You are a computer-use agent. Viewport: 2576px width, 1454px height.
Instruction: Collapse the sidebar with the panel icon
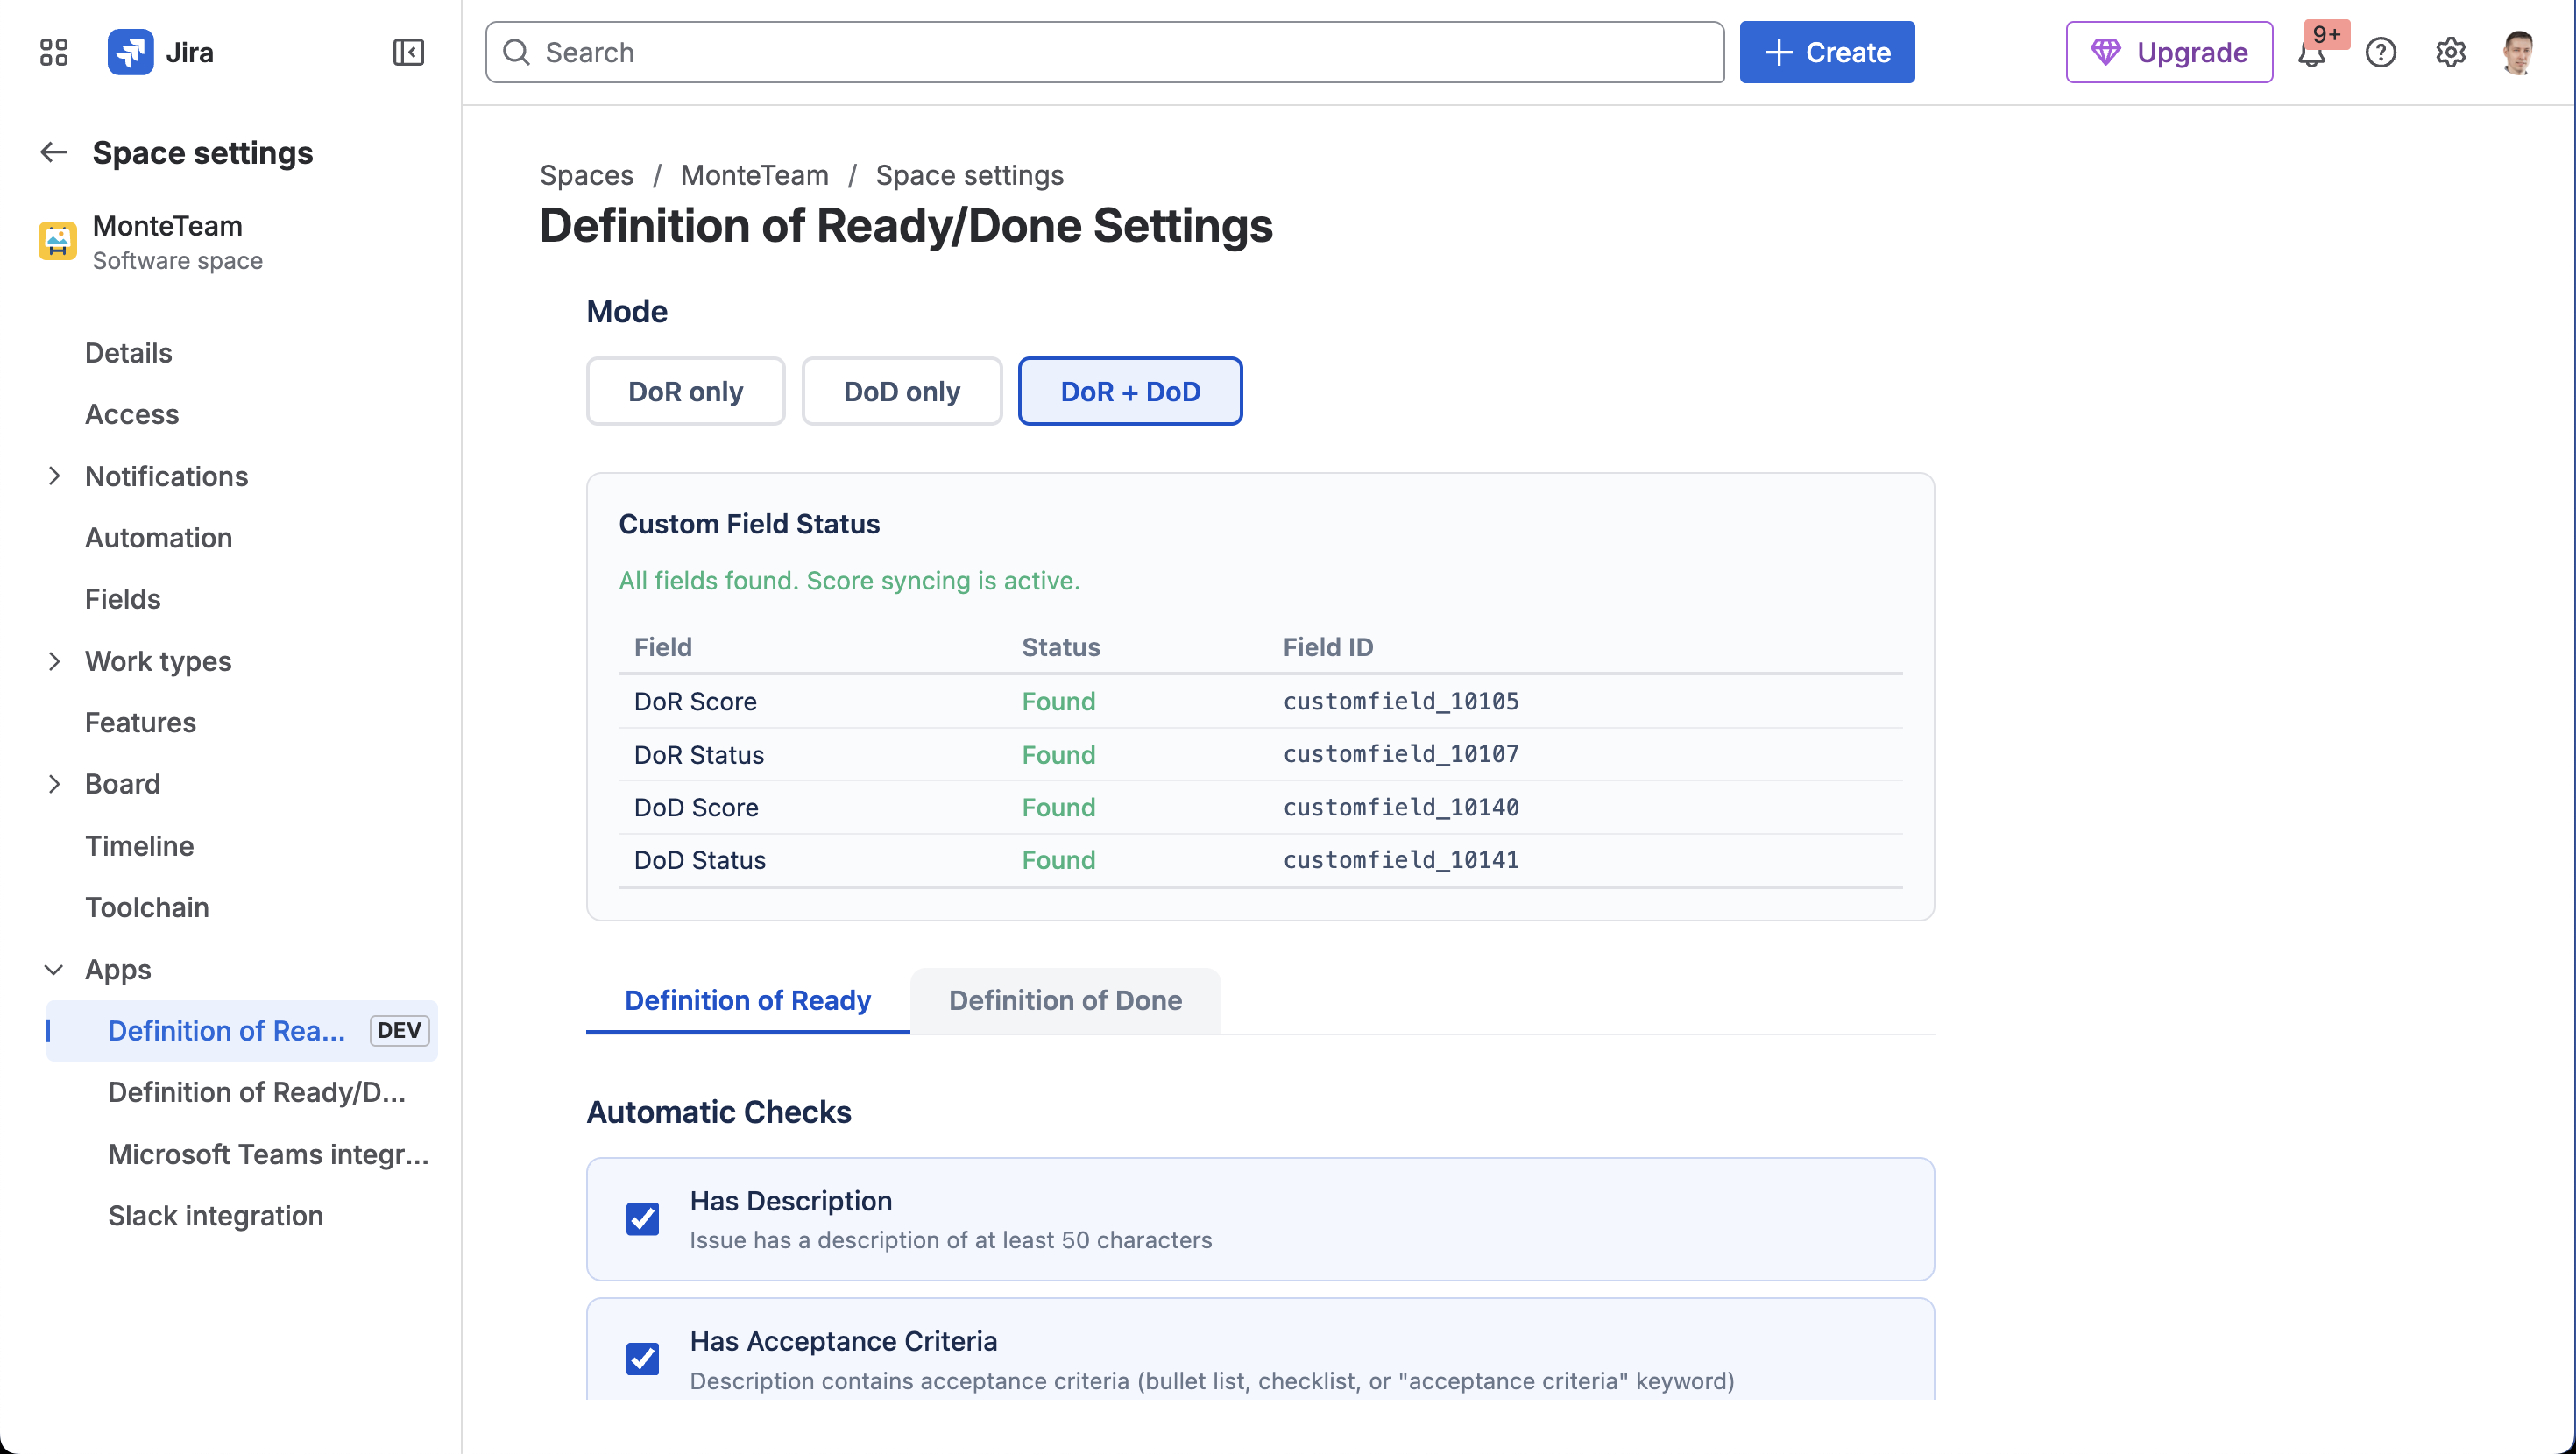pos(408,52)
